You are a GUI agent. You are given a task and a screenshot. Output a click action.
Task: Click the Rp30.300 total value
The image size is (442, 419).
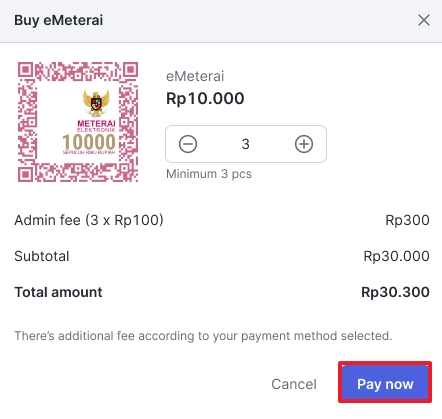(395, 292)
